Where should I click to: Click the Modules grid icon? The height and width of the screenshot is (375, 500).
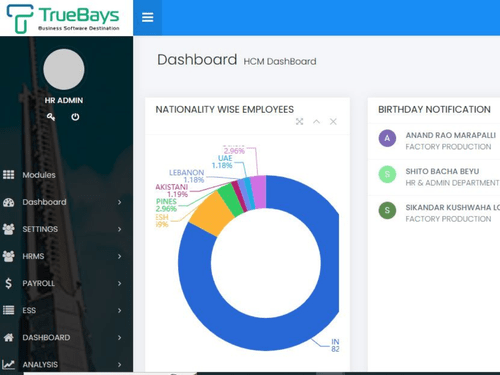click(9, 175)
